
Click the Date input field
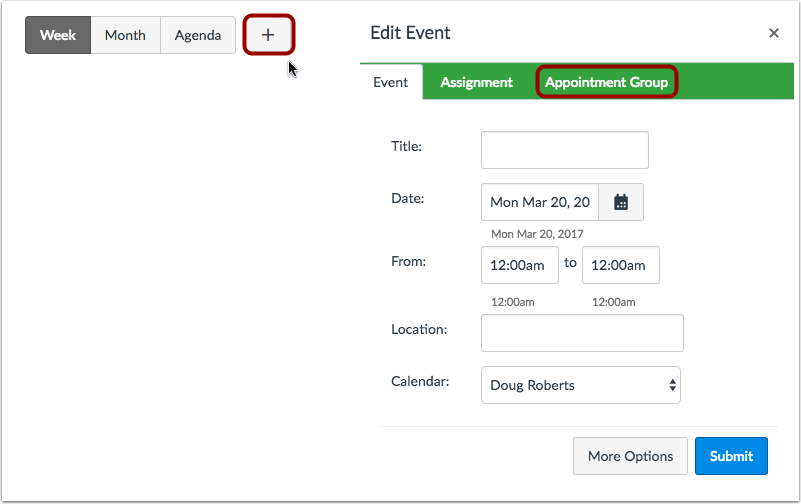pos(540,202)
